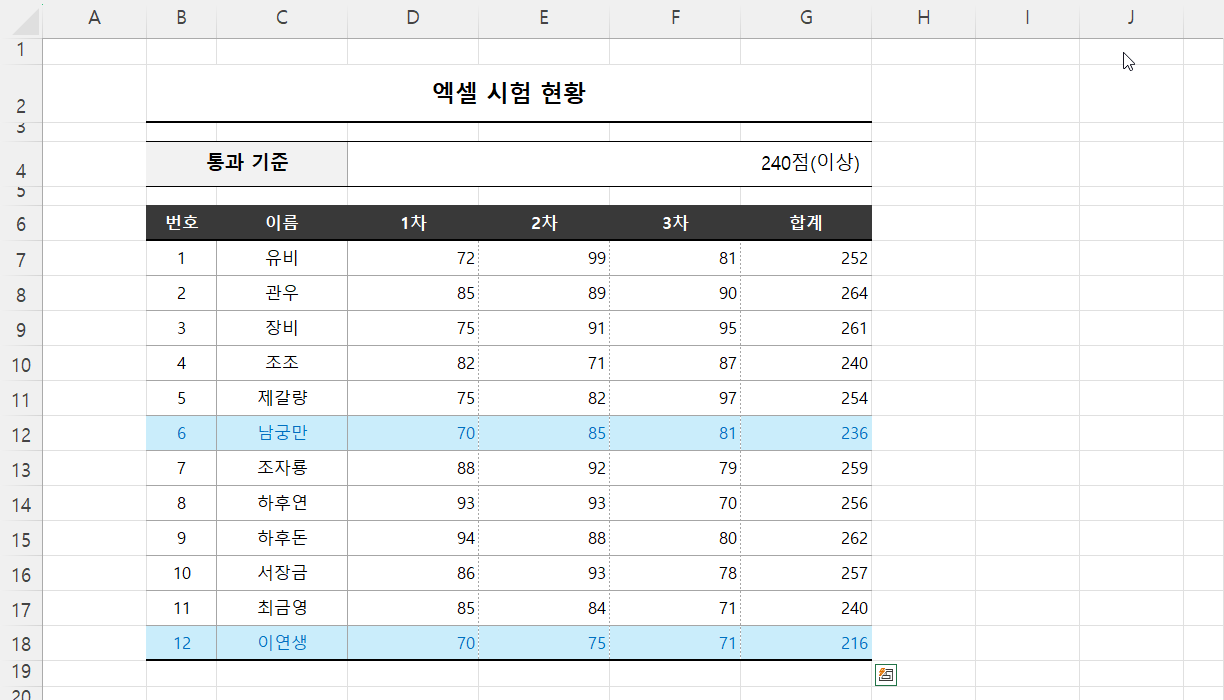This screenshot has width=1224, height=700.
Task: Click the total 256 for 하후연
Action: pos(806,503)
